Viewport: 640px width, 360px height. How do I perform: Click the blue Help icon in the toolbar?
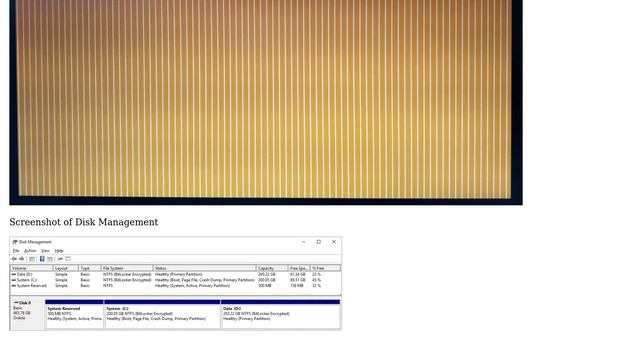[x=42, y=259]
